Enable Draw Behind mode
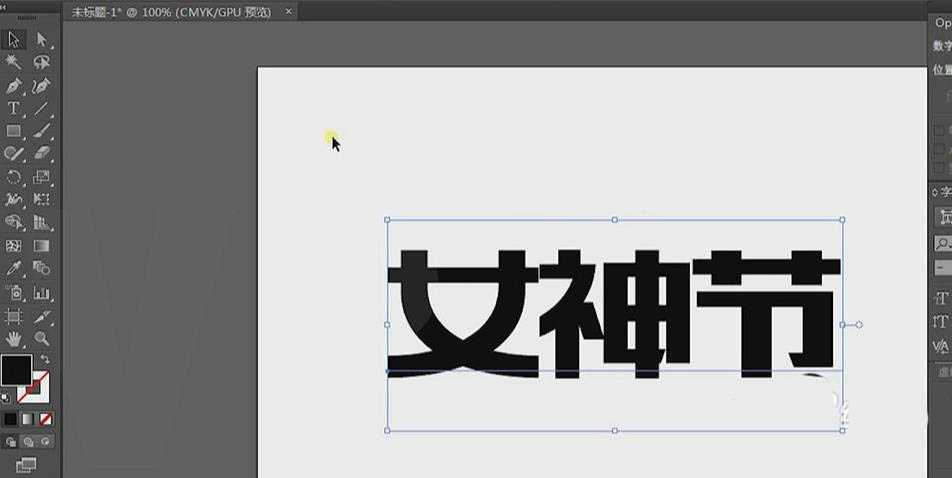952x478 pixels. (x=27, y=441)
